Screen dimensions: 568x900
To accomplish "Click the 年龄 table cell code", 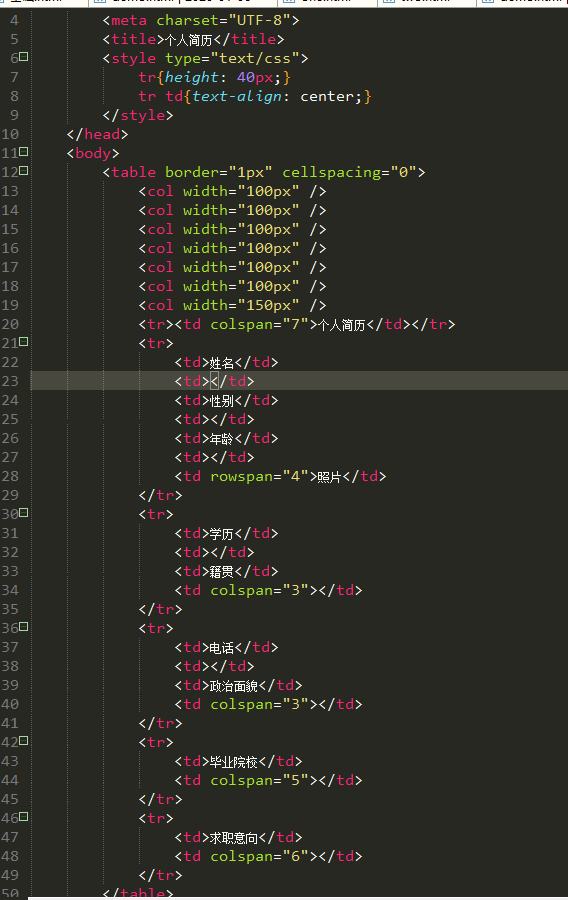I will click(226, 439).
